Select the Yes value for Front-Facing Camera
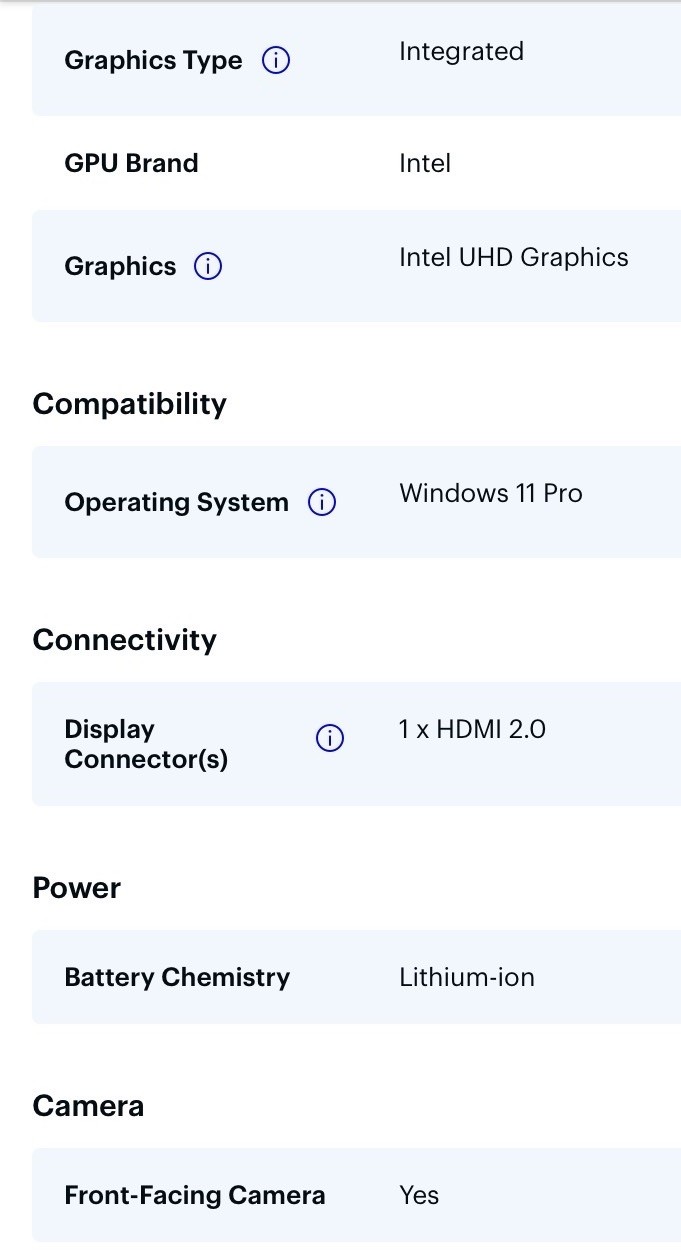This screenshot has width=681, height=1259. pyautogui.click(x=419, y=1195)
